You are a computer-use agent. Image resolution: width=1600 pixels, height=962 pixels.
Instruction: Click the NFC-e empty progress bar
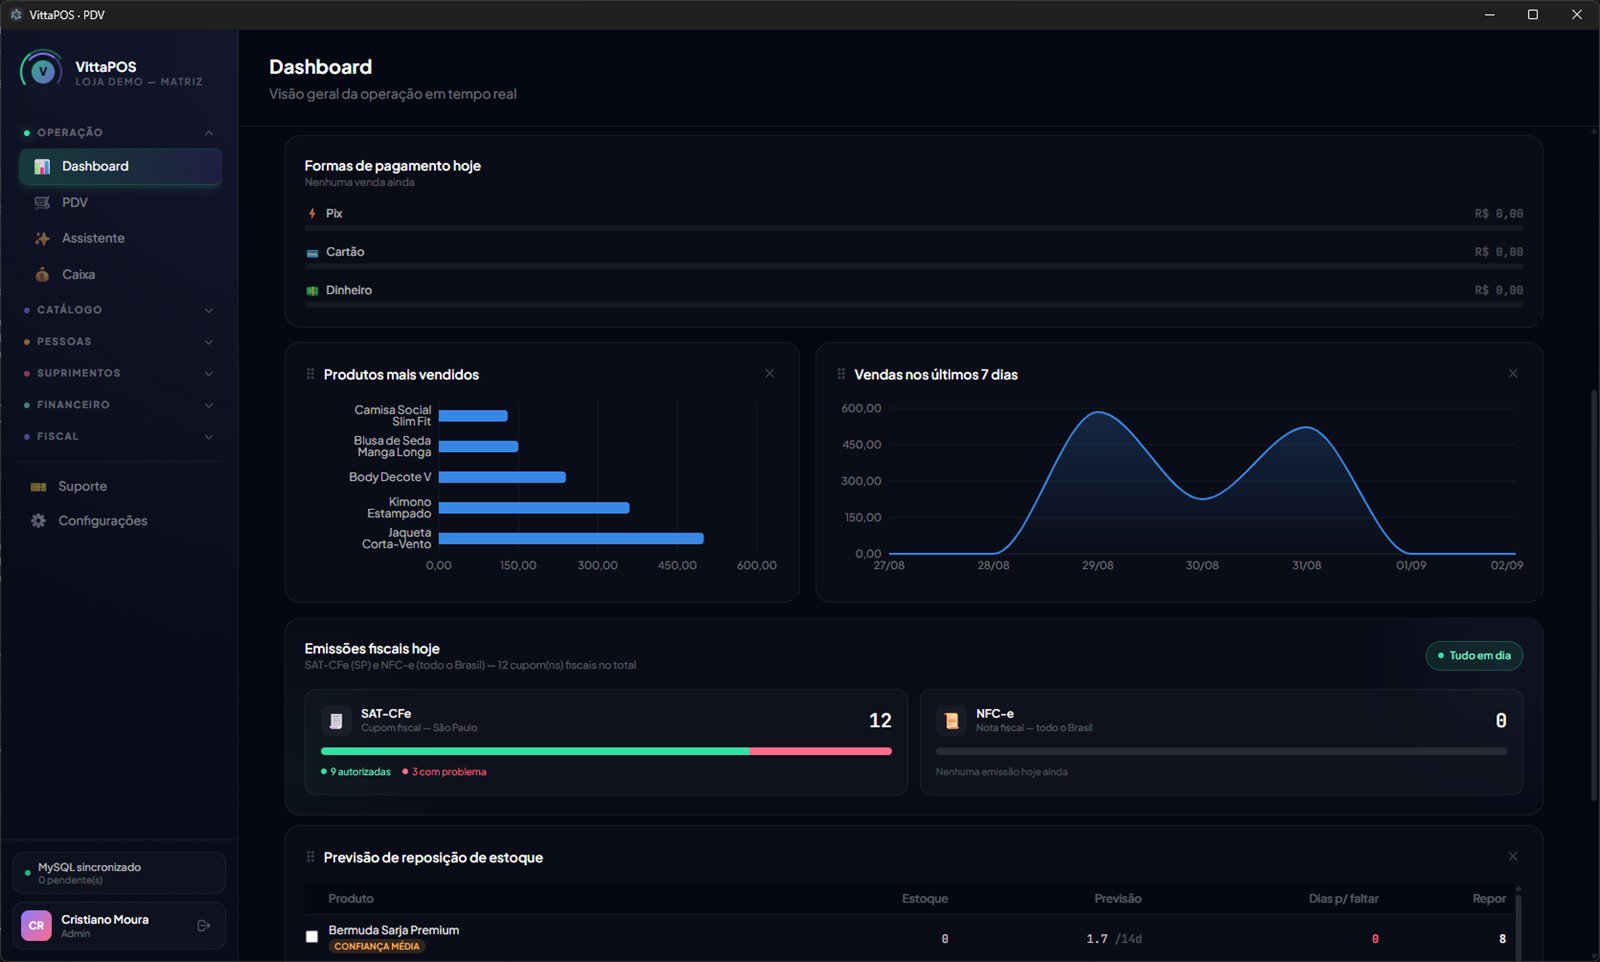click(x=1221, y=751)
